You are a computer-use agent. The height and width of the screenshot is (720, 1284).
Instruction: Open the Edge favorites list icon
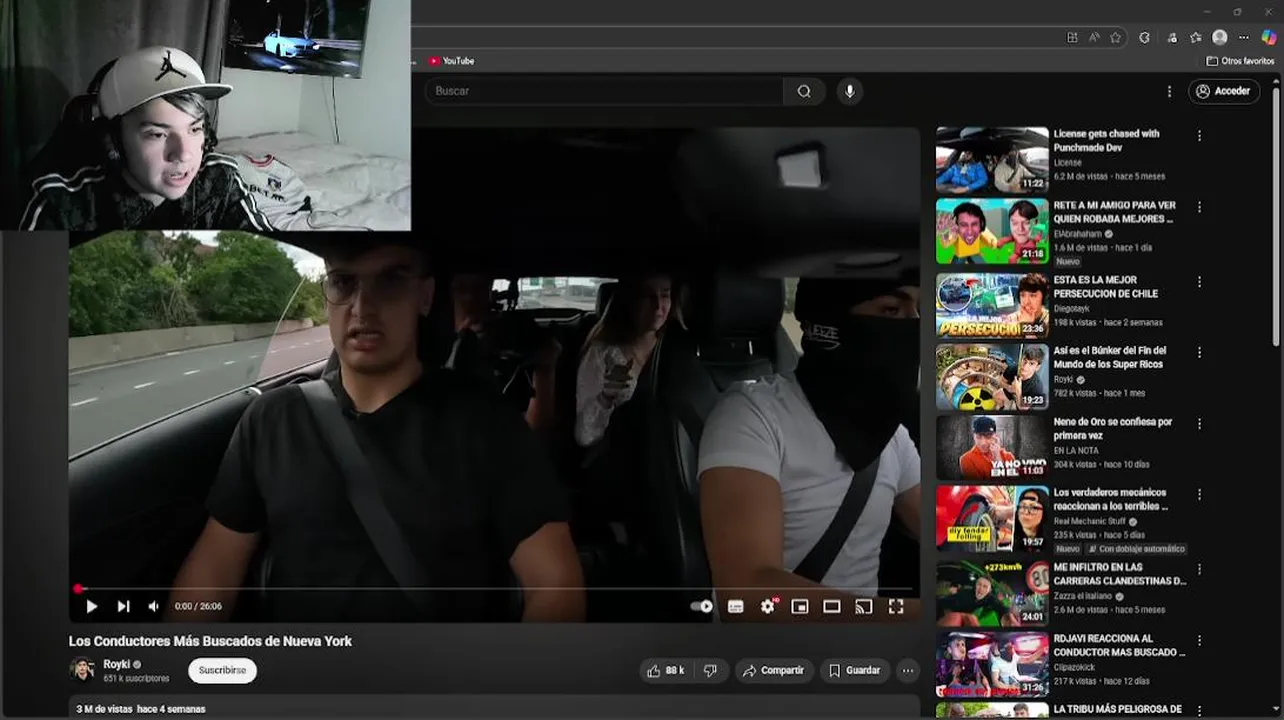(1195, 37)
